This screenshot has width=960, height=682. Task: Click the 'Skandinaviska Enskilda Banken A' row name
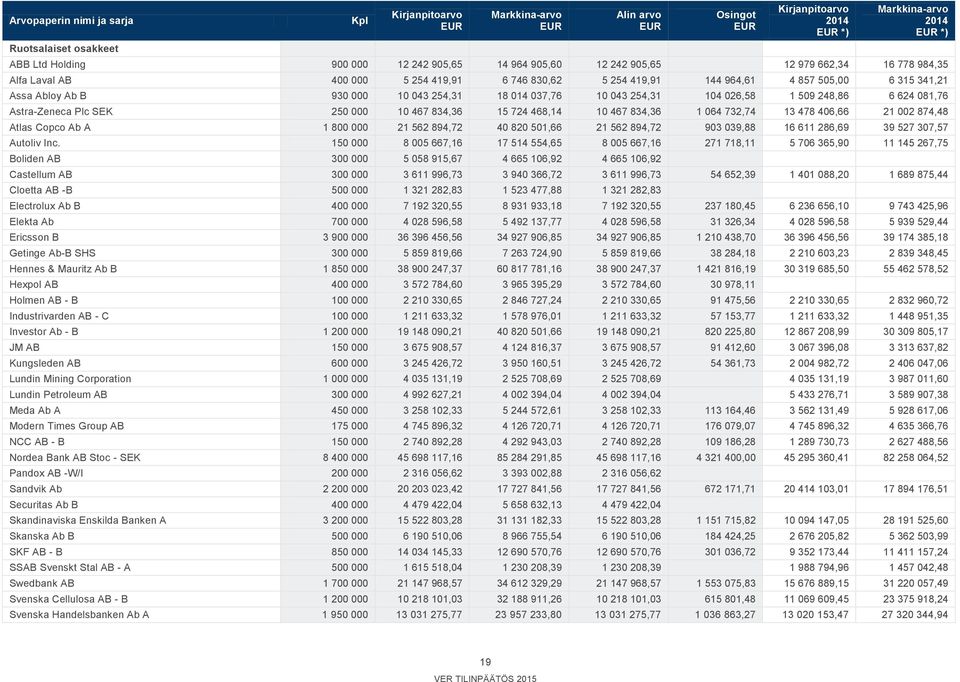pyautogui.click(x=88, y=520)
